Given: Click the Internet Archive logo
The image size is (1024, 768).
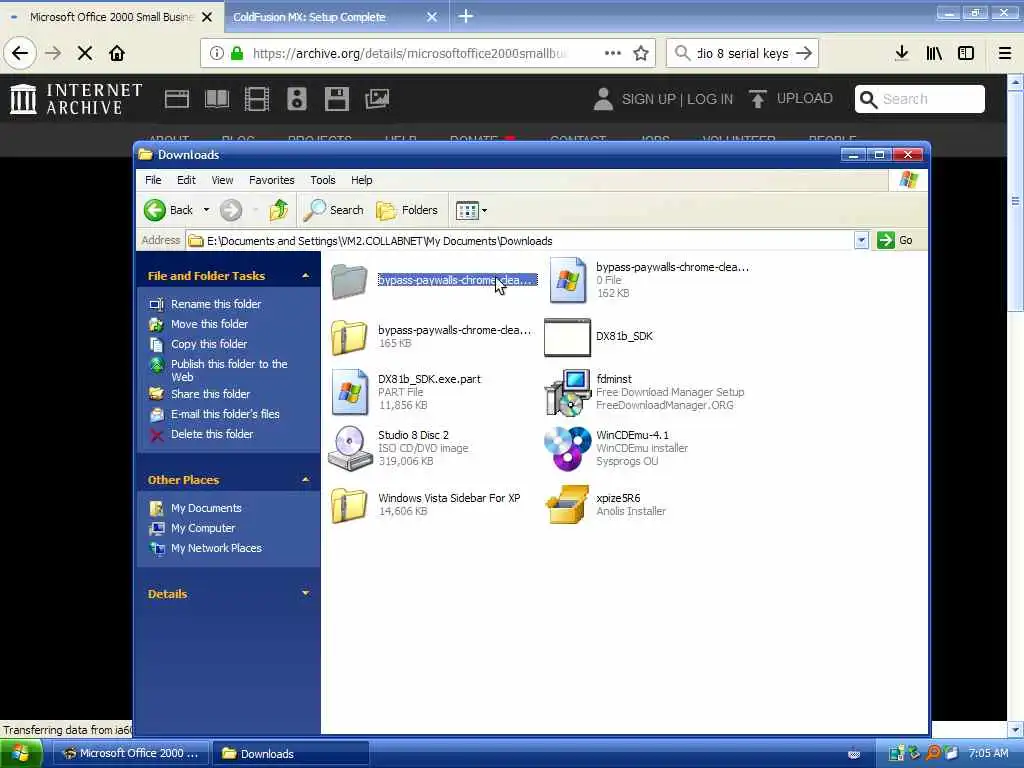Looking at the screenshot, I should point(76,99).
